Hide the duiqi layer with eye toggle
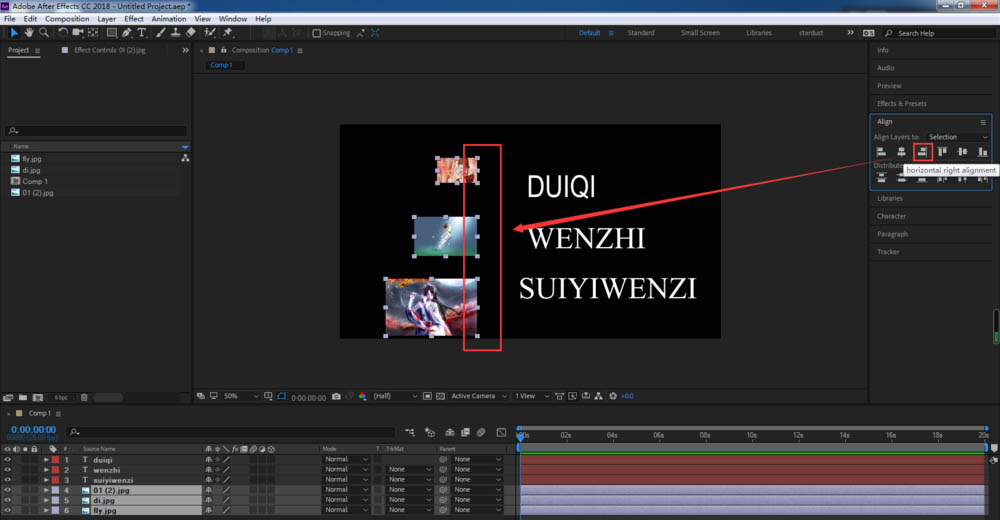 tap(8, 459)
